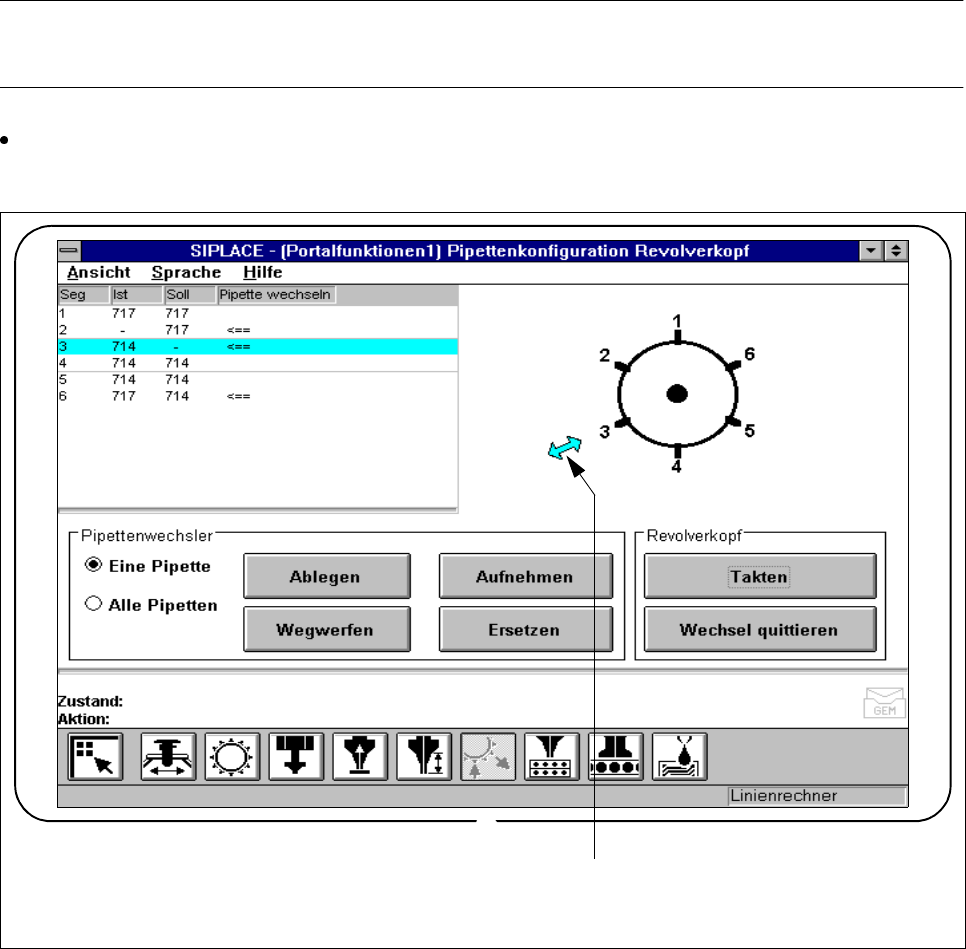The width and height of the screenshot is (966, 949).
Task: Click the nozzle with upward arrow icon
Action: click(x=360, y=757)
